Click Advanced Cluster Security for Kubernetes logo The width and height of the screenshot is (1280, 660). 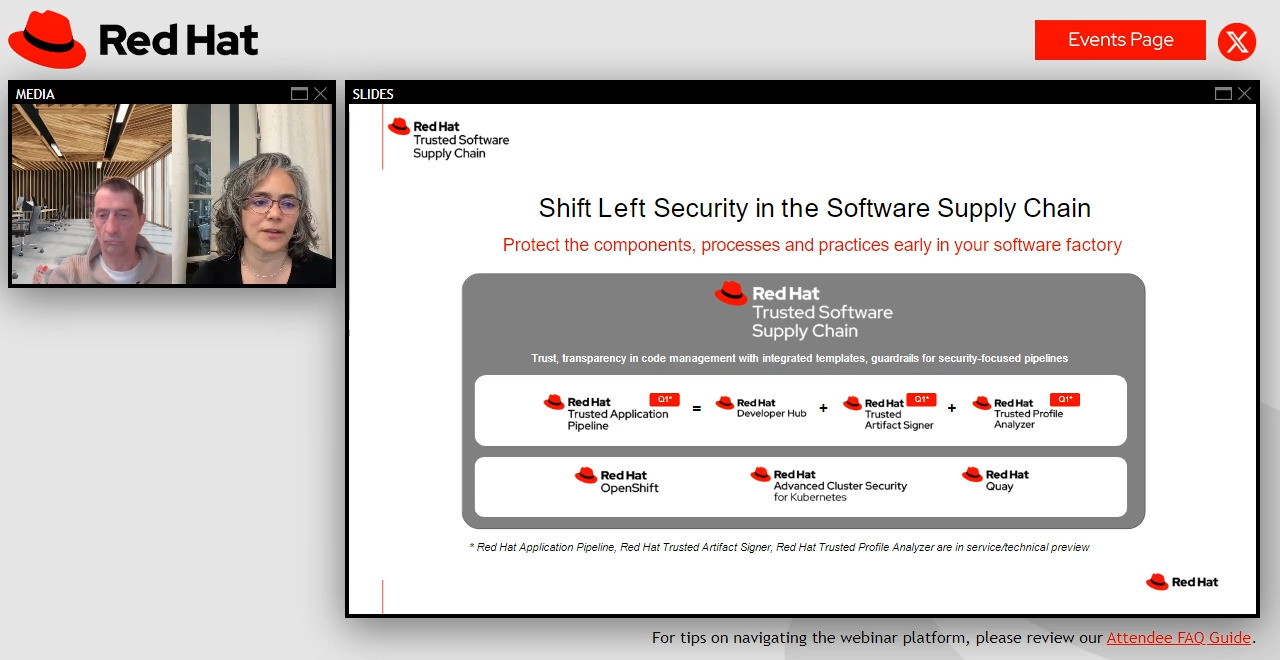coord(829,485)
